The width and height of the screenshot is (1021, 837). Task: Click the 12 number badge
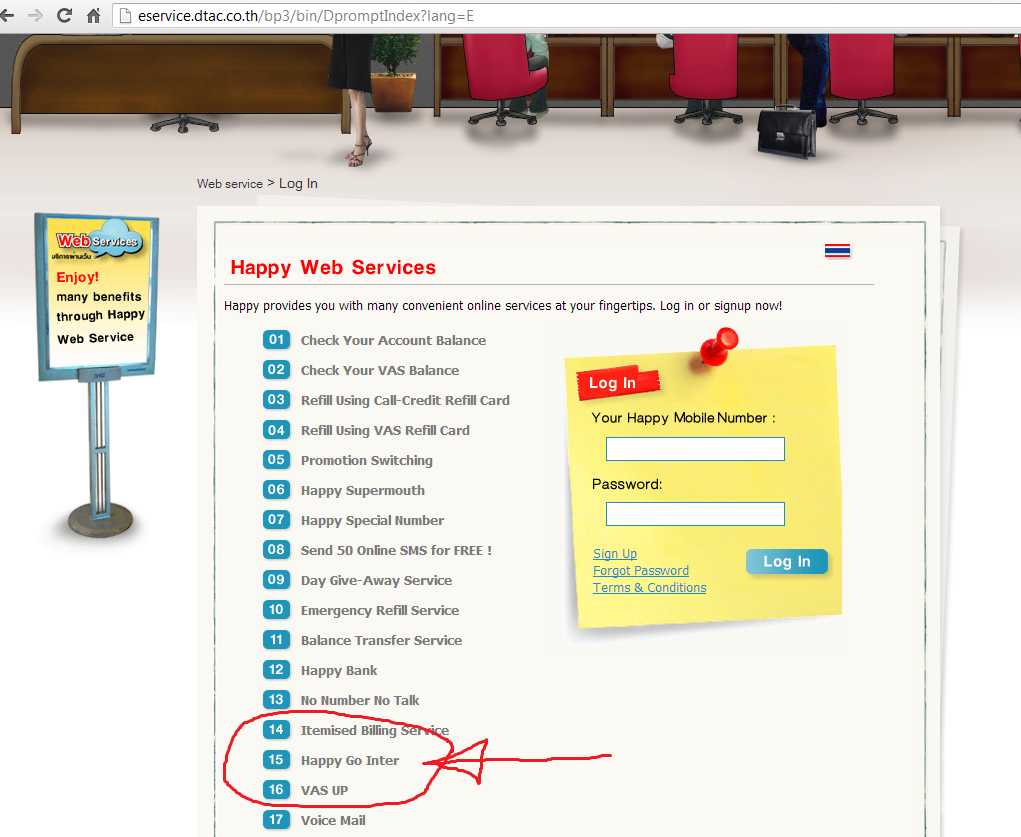276,670
